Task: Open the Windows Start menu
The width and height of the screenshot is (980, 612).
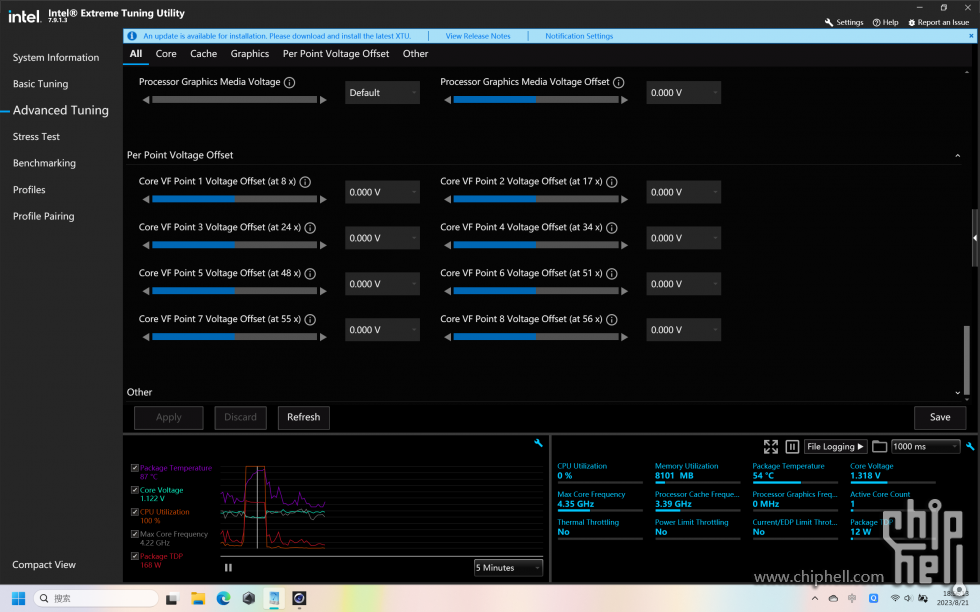Action: pyautogui.click(x=19, y=598)
